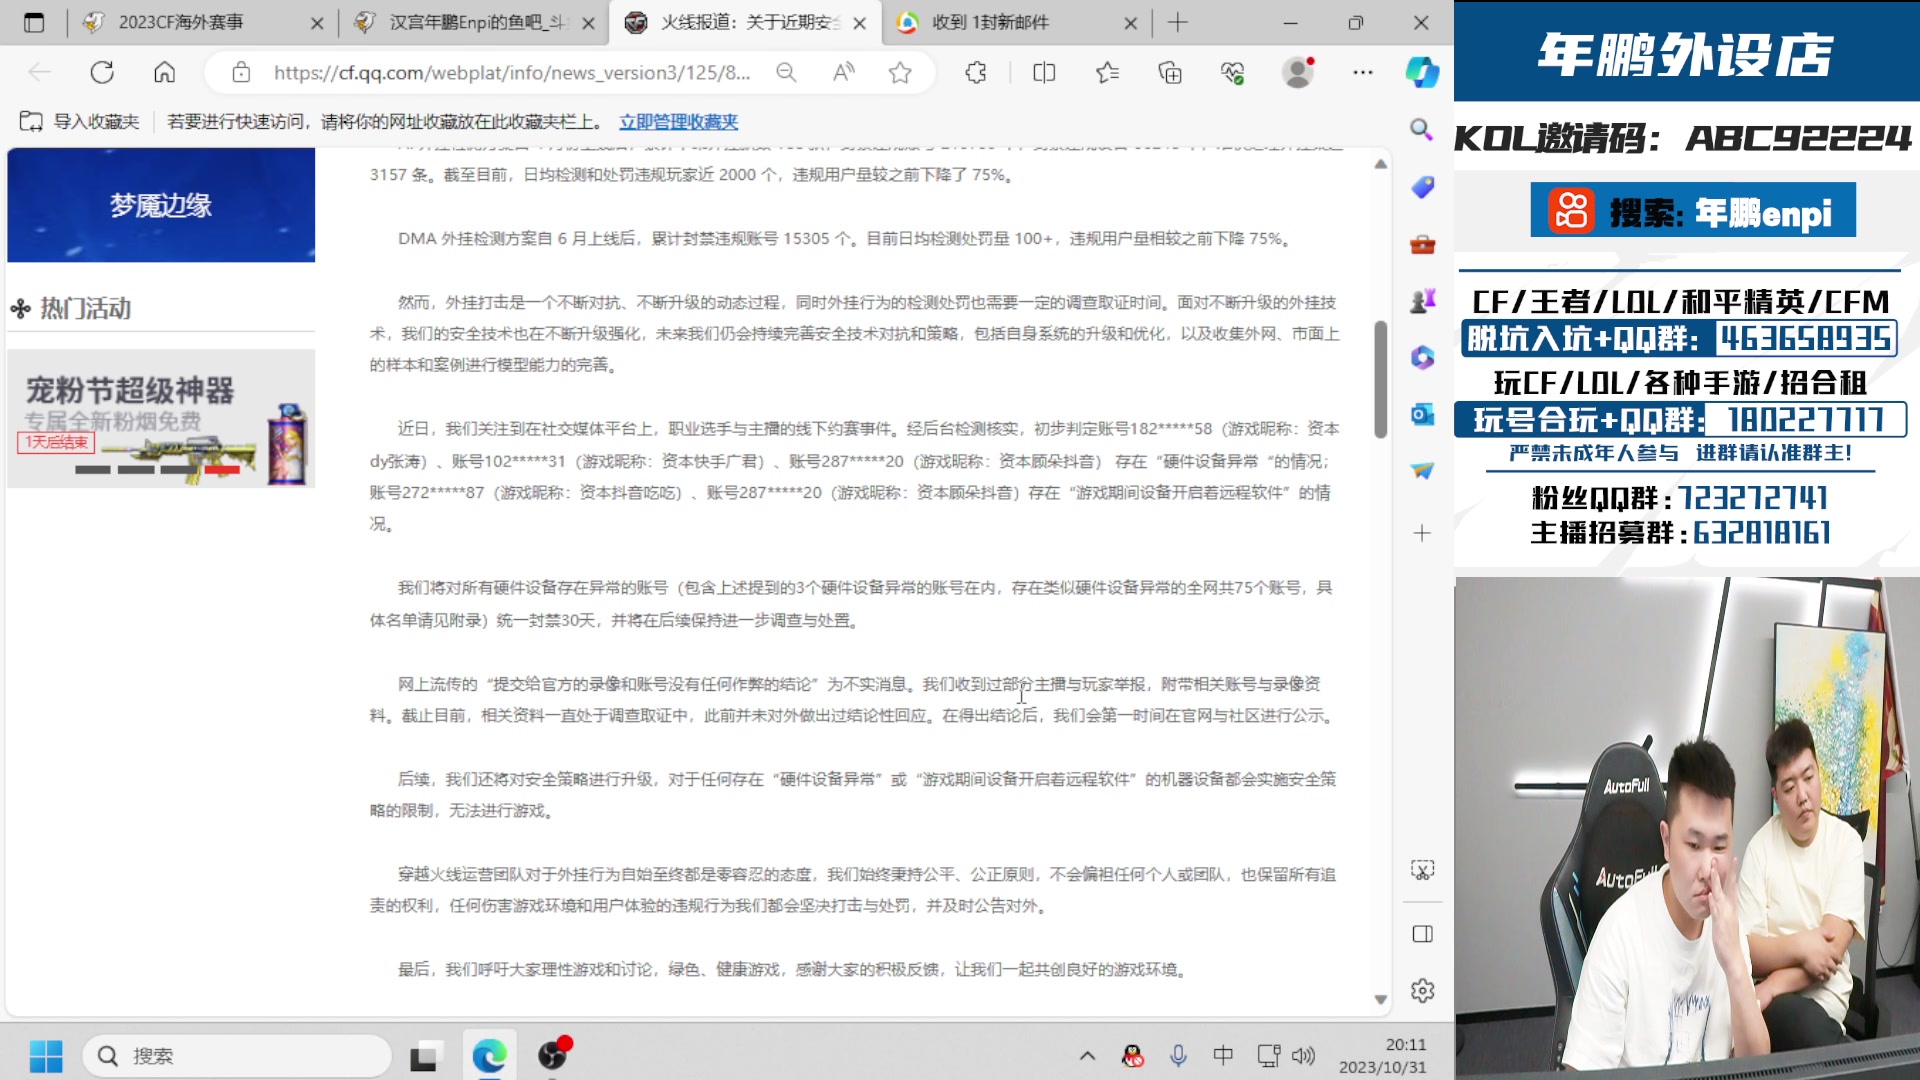1920x1080 pixels.
Task: Open sidebar tools briefcase icon
Action: pyautogui.click(x=1422, y=244)
